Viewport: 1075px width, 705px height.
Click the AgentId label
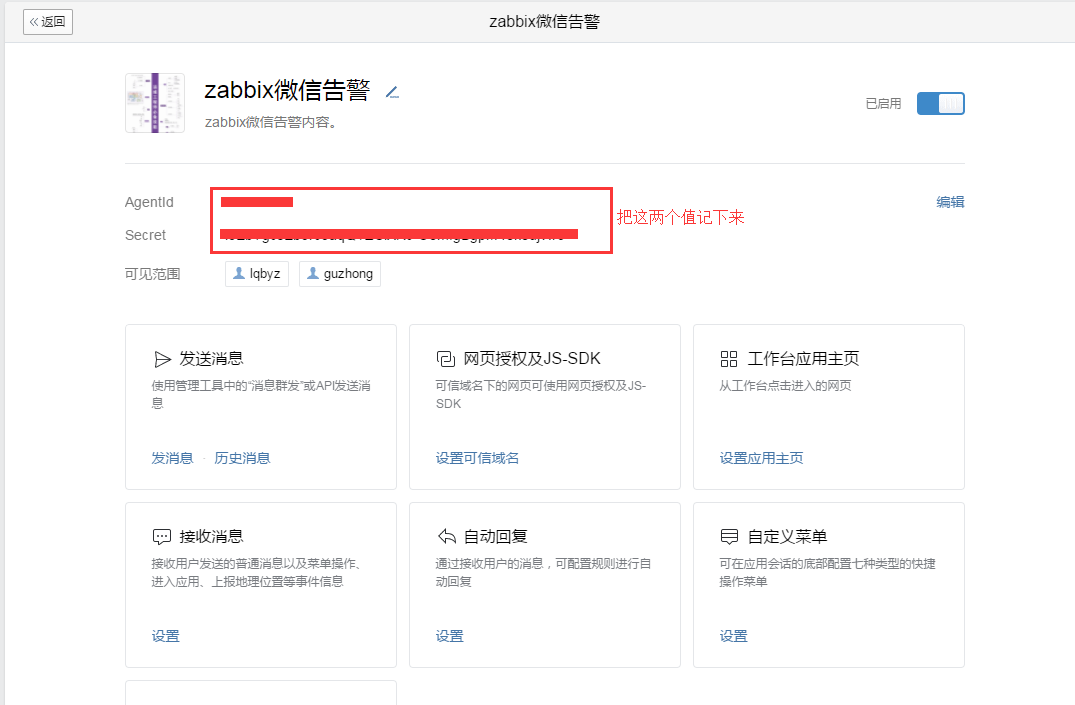tap(149, 202)
